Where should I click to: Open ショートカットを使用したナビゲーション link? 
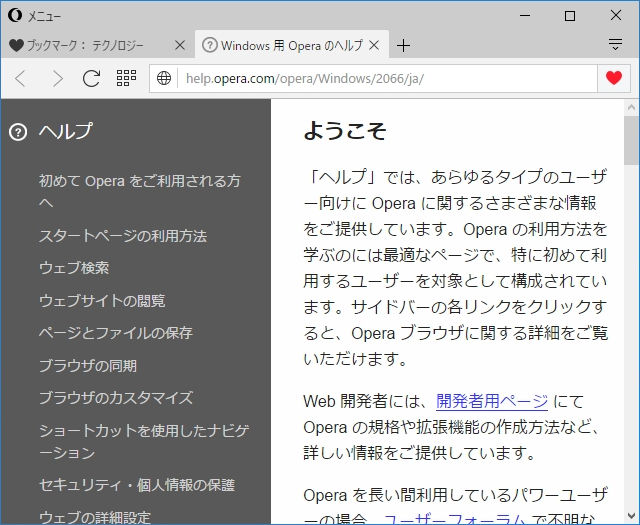[x=144, y=442]
